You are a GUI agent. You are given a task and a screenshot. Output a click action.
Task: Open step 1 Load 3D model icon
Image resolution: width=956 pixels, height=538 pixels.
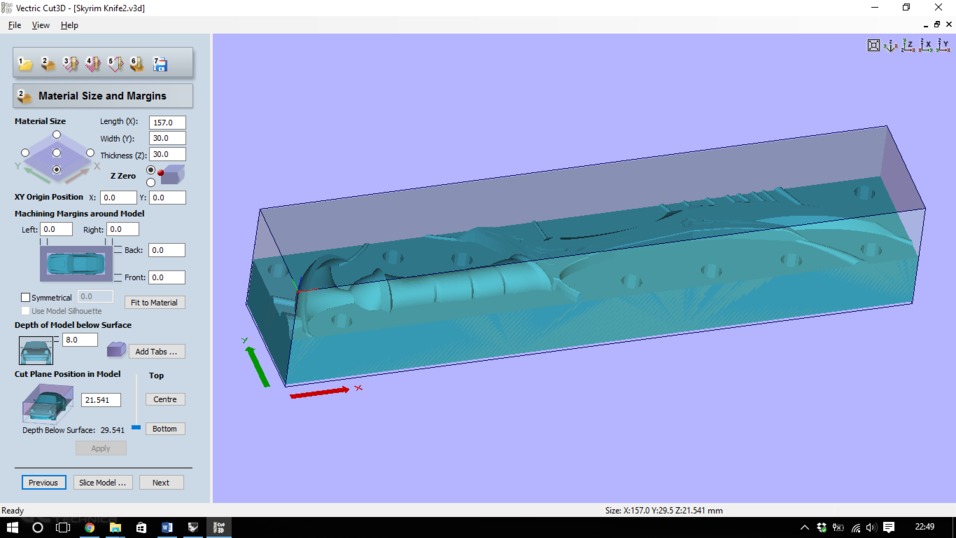[x=25, y=63]
